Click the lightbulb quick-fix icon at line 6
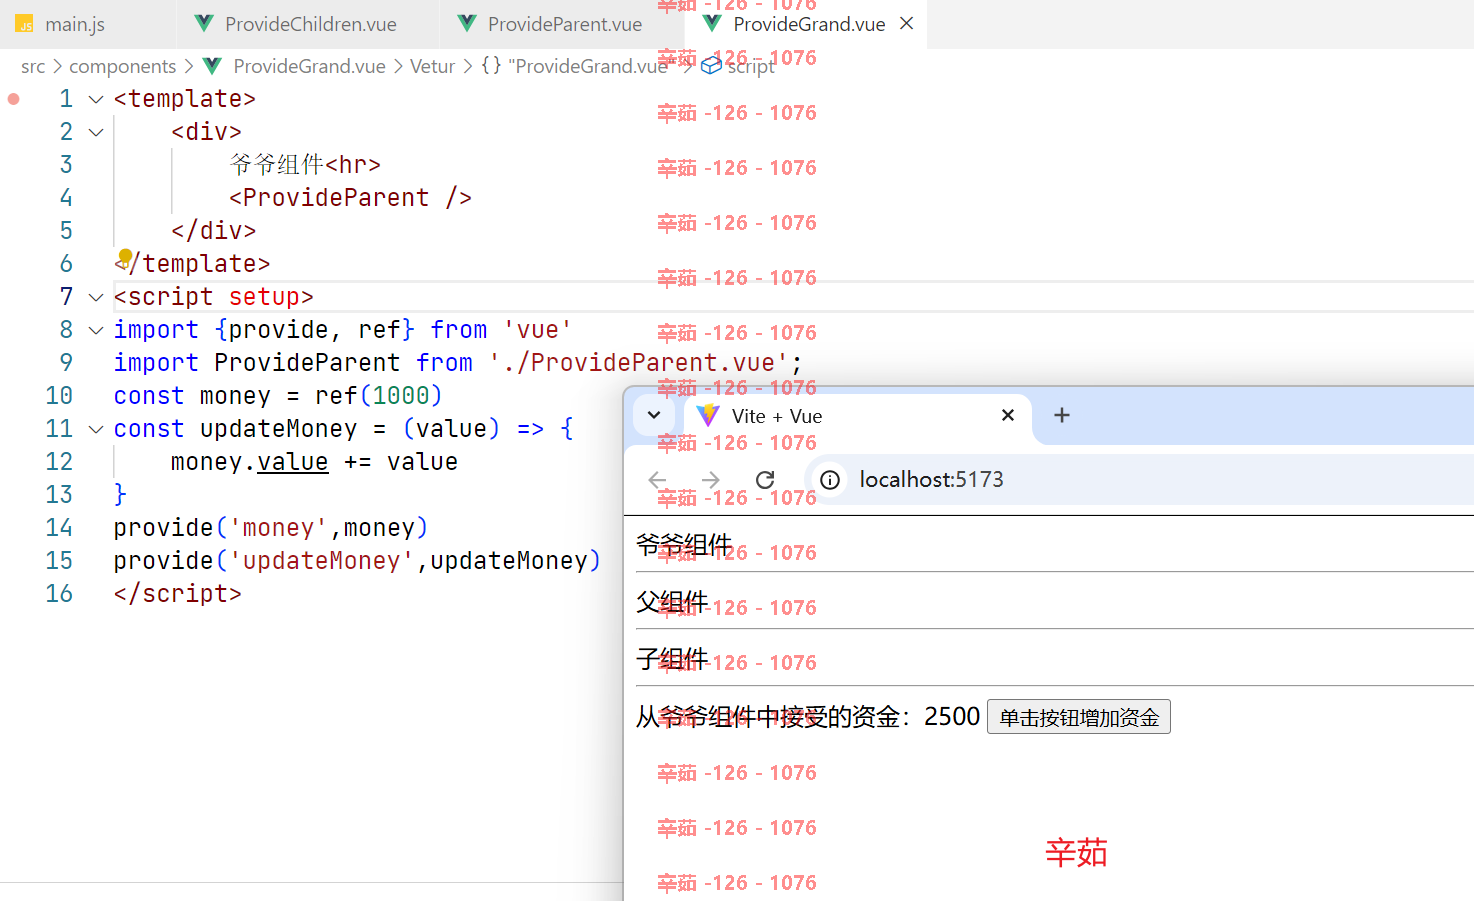Image resolution: width=1474 pixels, height=901 pixels. tap(124, 257)
